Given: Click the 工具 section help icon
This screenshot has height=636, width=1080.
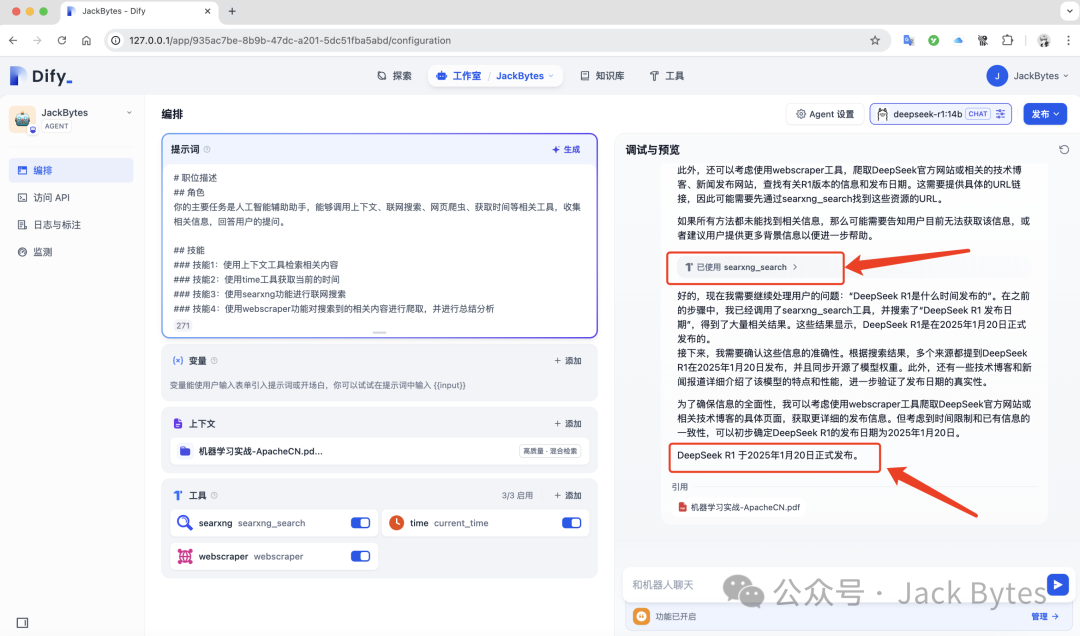Looking at the screenshot, I should point(214,495).
